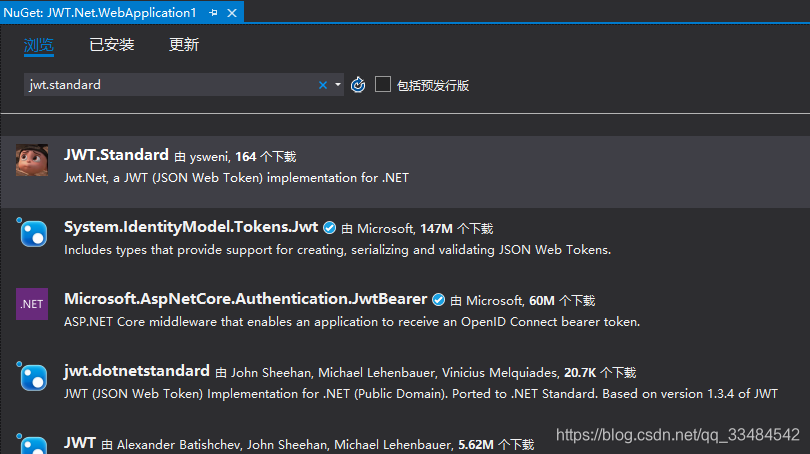Select the JWT.Standard package avatar icon
The height and width of the screenshot is (454, 810).
coord(32,160)
